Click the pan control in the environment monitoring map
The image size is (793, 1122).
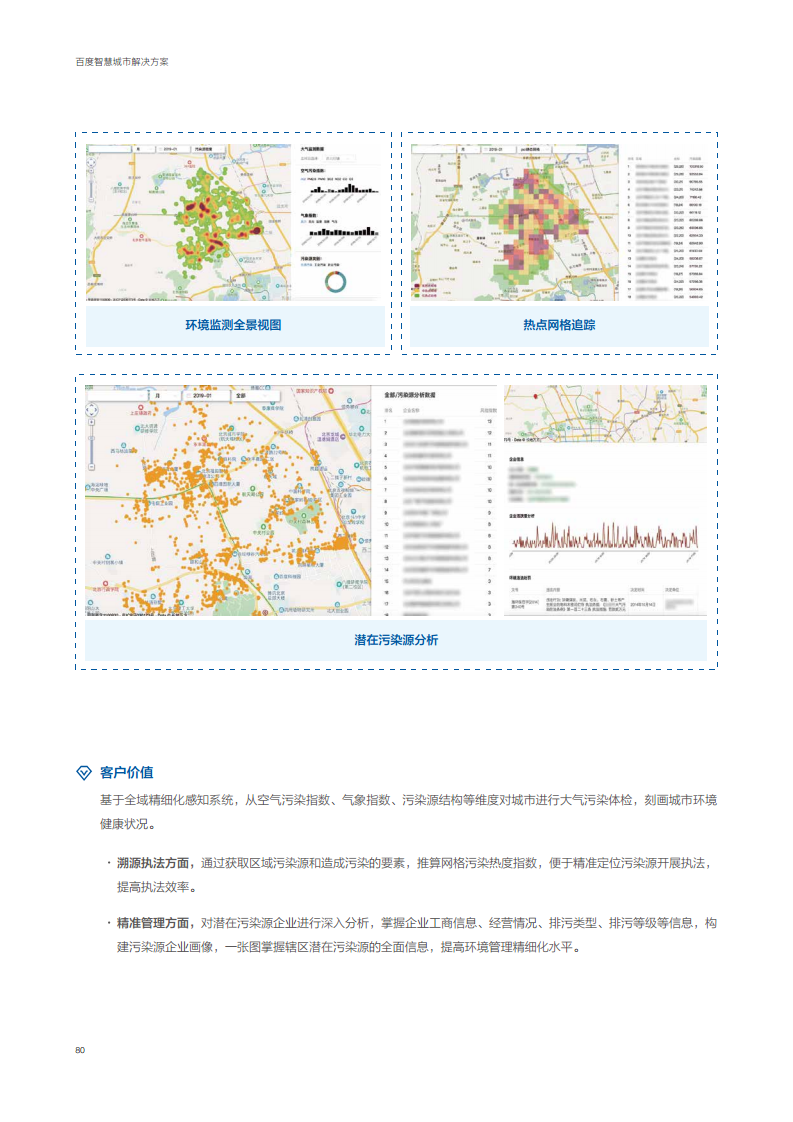[91, 163]
